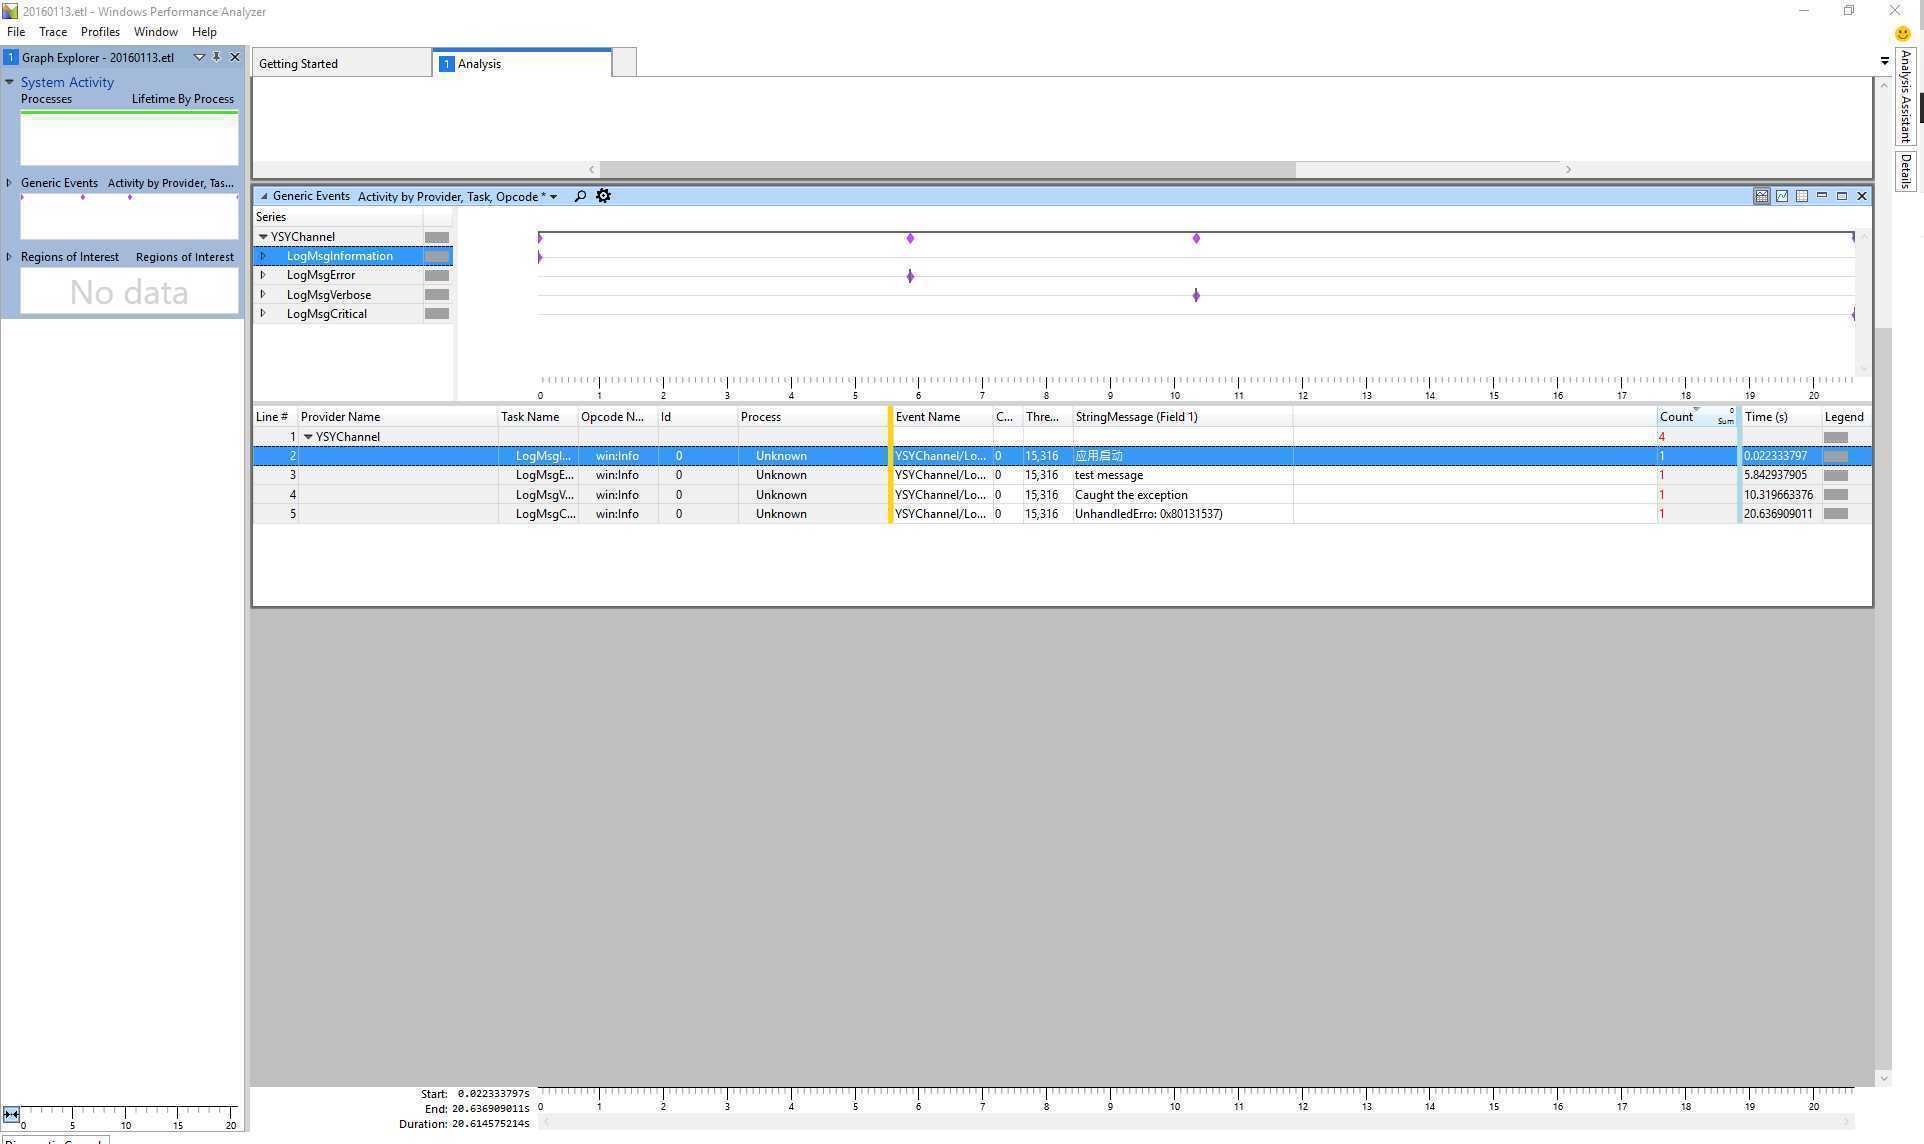The image size is (1924, 1144).
Task: Select the Generic Events graph thumbnail
Action: pos(129,216)
